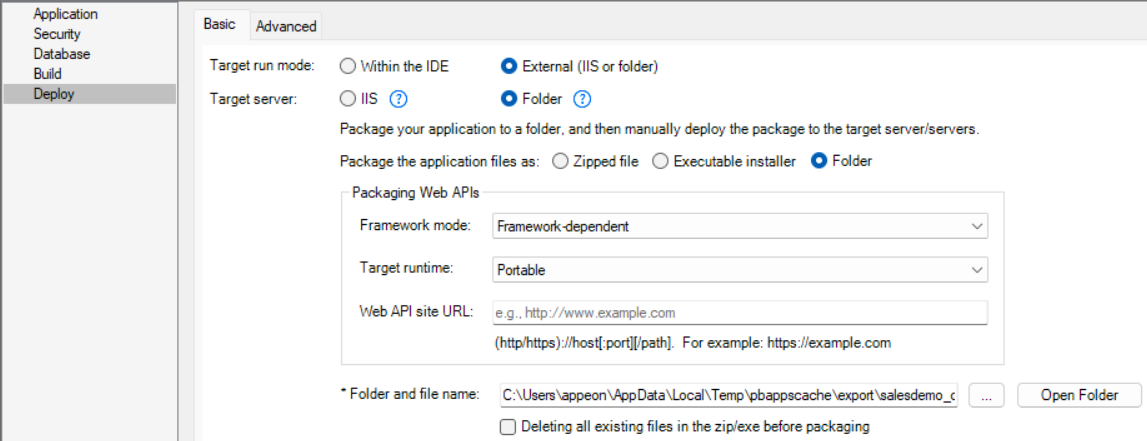
Task: Select Executable installer packaging option
Action: pos(660,161)
